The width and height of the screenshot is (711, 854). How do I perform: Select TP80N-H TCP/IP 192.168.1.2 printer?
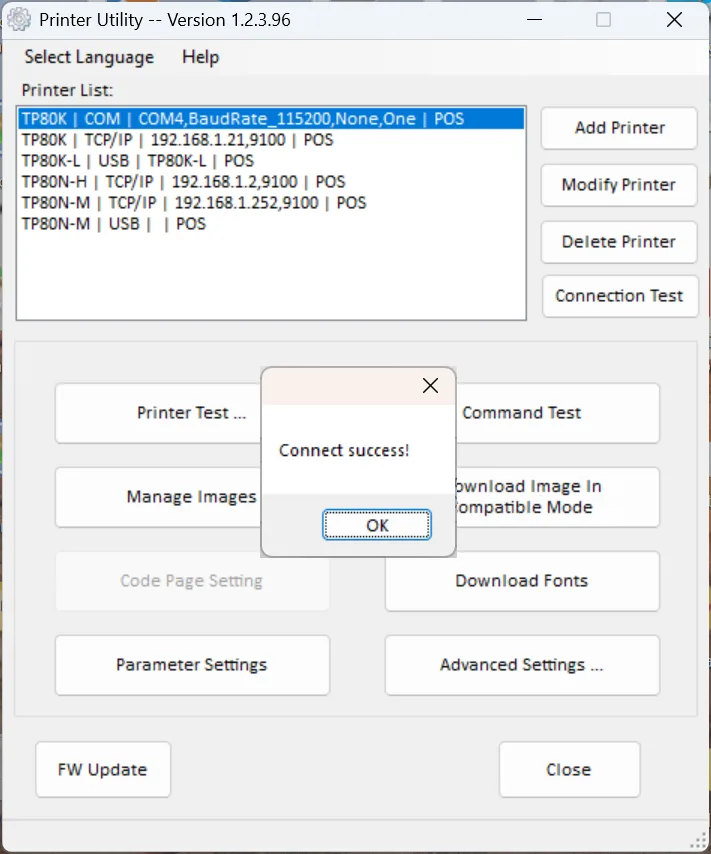[184, 182]
